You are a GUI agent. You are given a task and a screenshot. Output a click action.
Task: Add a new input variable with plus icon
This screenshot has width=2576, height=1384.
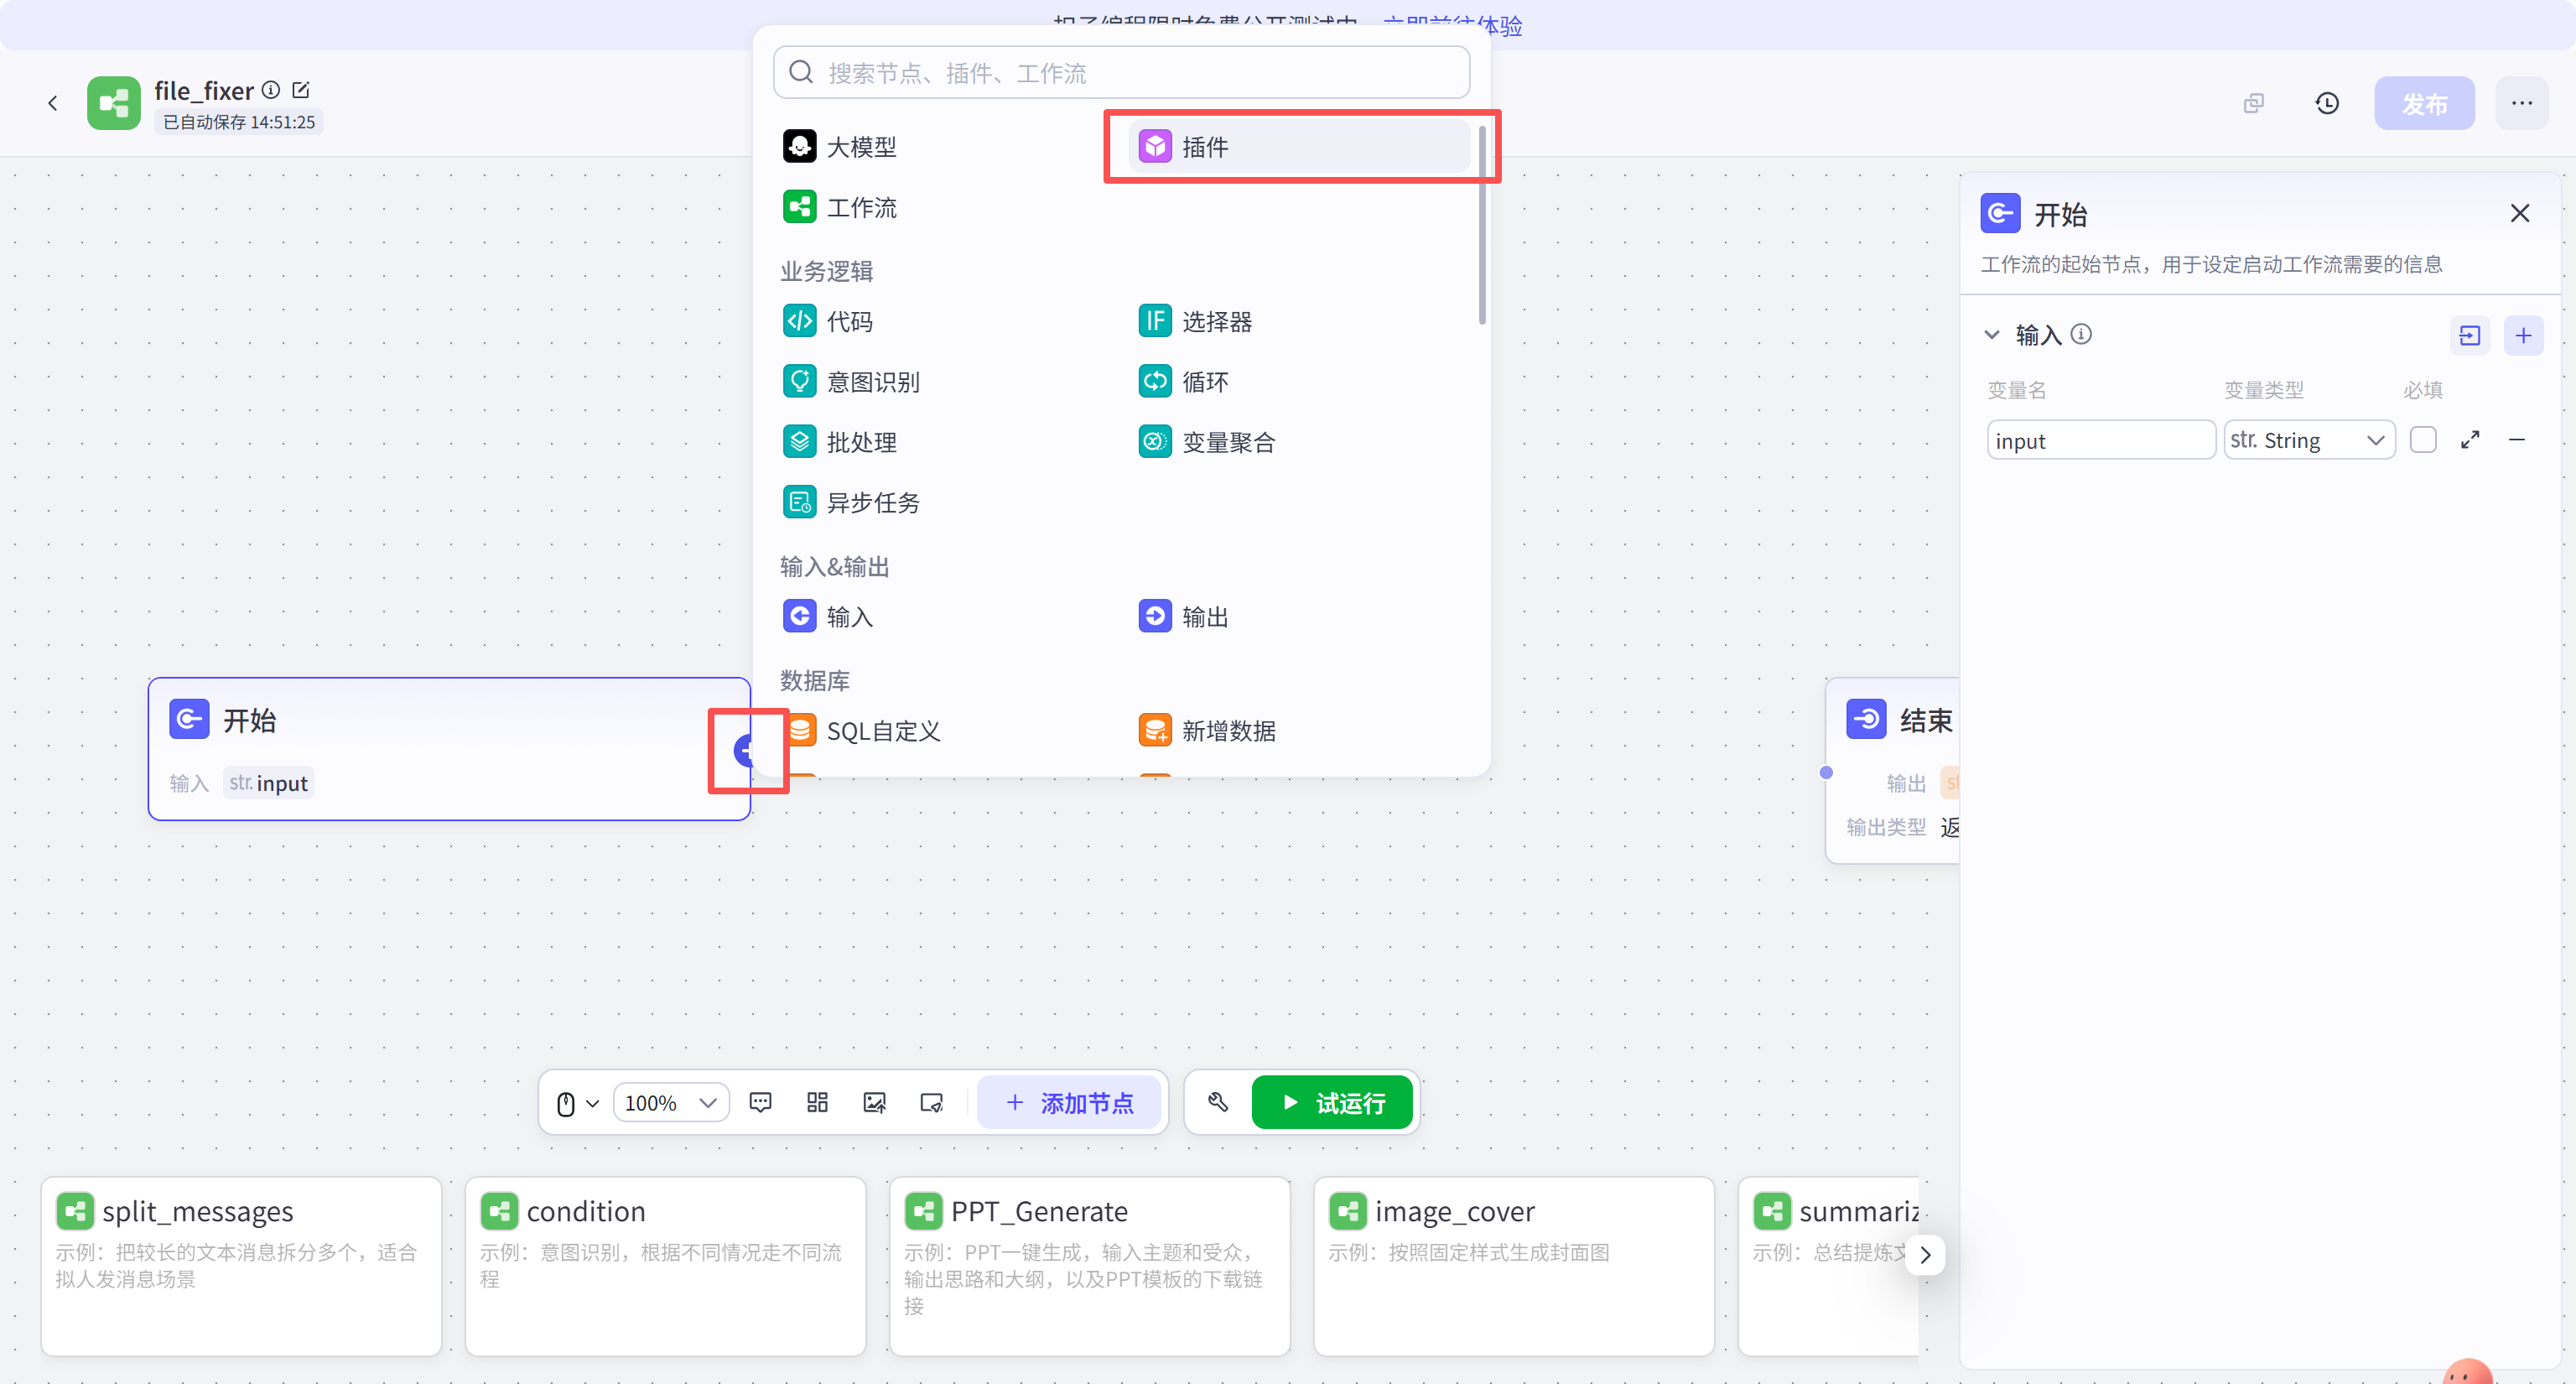tap(2522, 335)
